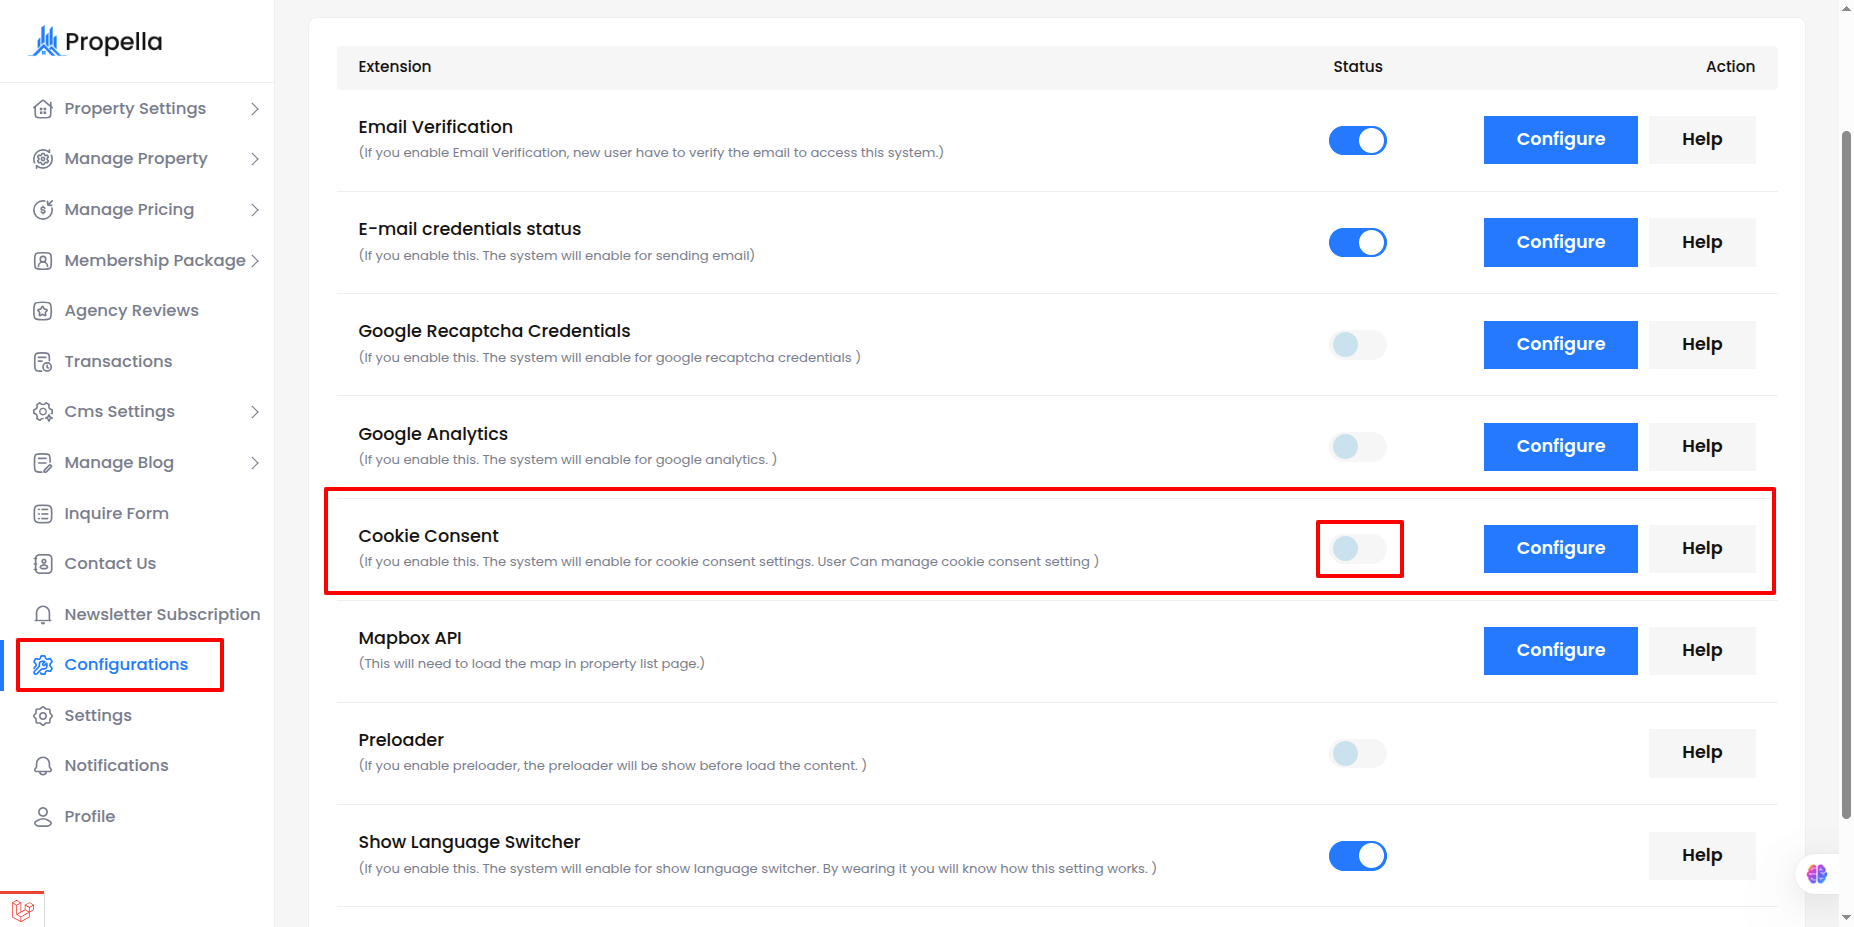Click the Propella logo icon
Screen dimensions: 1854x927
[46, 41]
